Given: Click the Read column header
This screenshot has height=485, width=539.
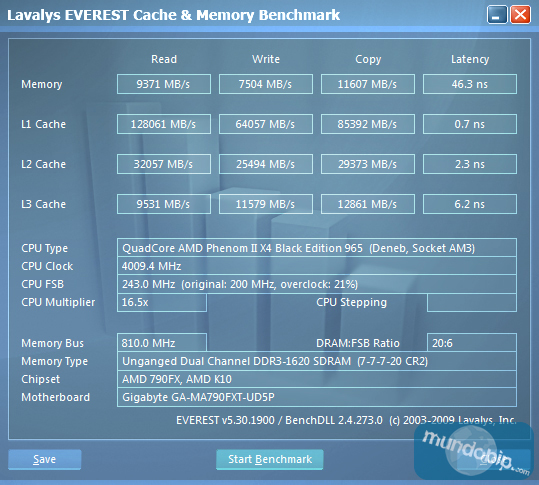Looking at the screenshot, I should (164, 59).
